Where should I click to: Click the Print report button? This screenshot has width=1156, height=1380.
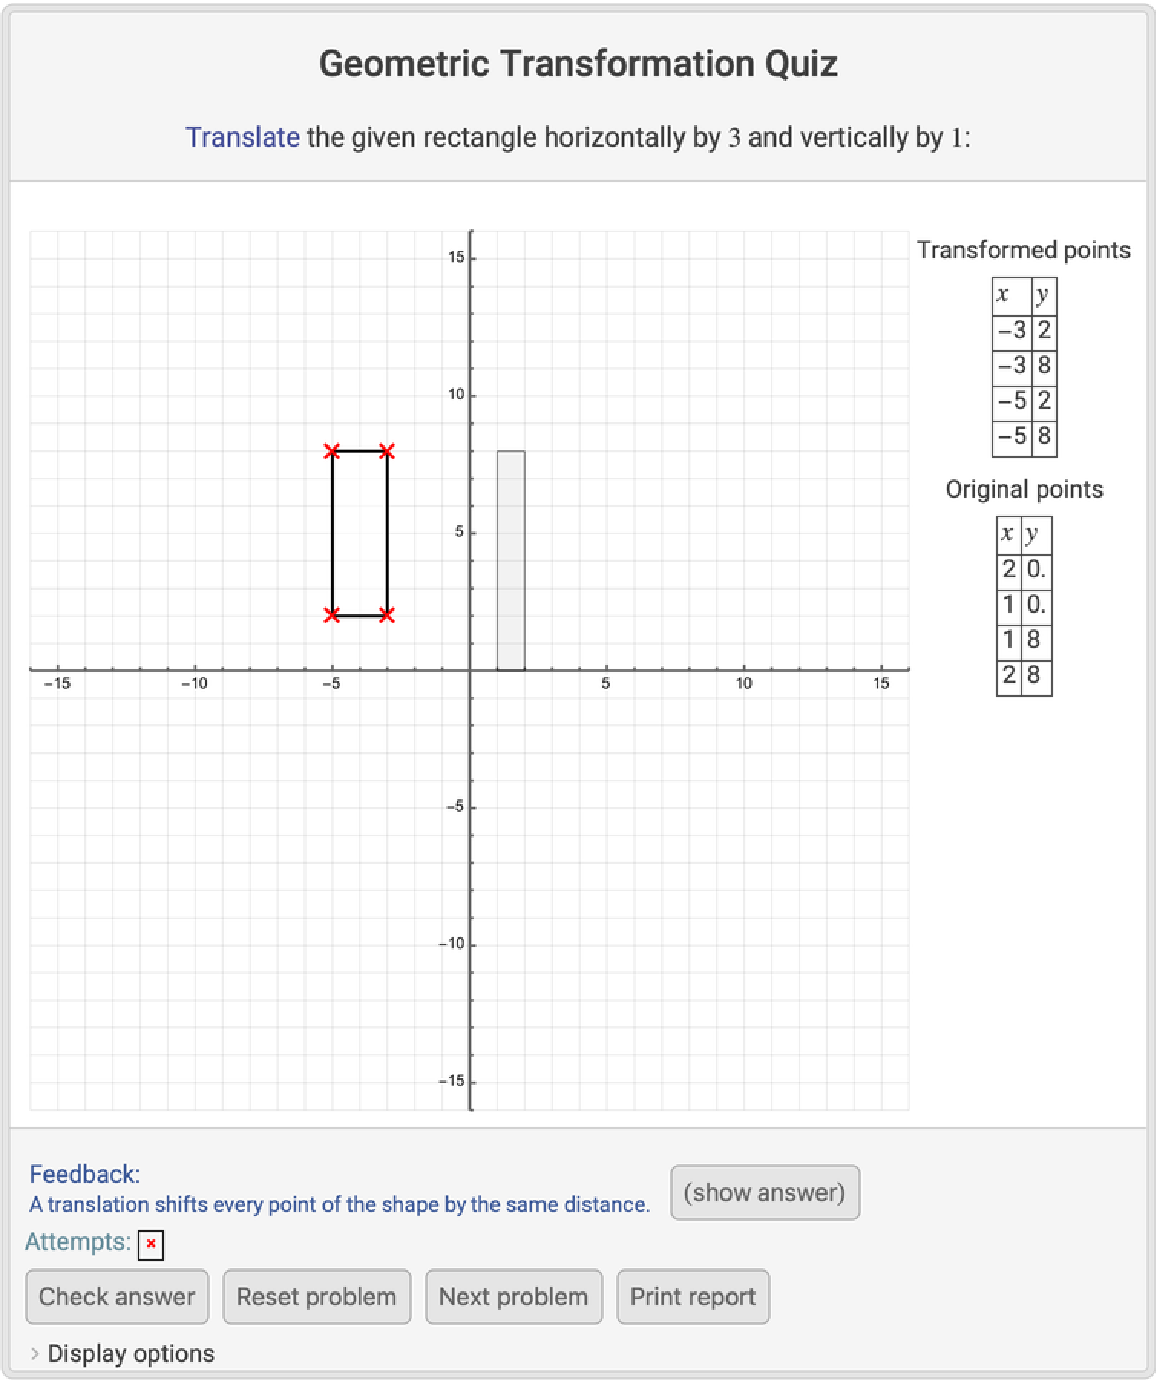tap(692, 1296)
